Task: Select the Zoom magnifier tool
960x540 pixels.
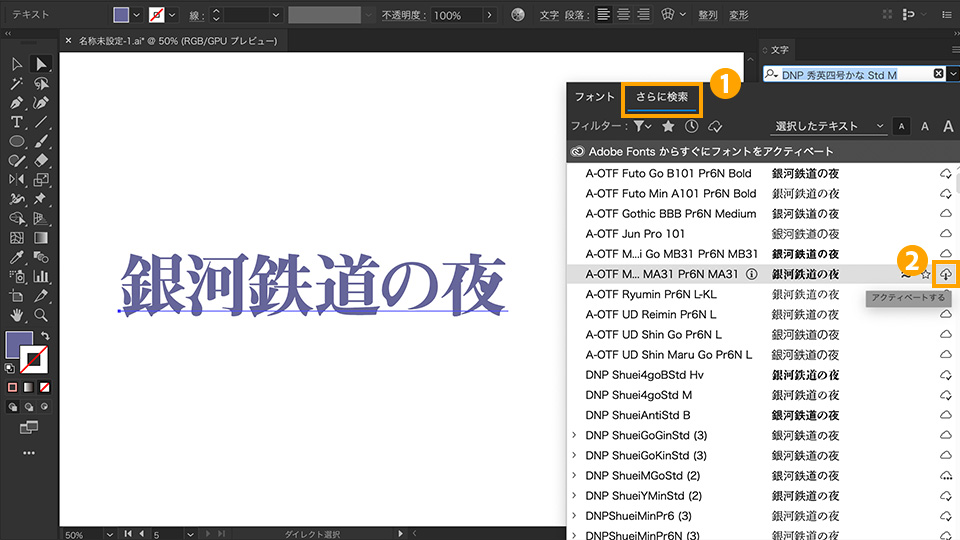Action: tap(41, 315)
